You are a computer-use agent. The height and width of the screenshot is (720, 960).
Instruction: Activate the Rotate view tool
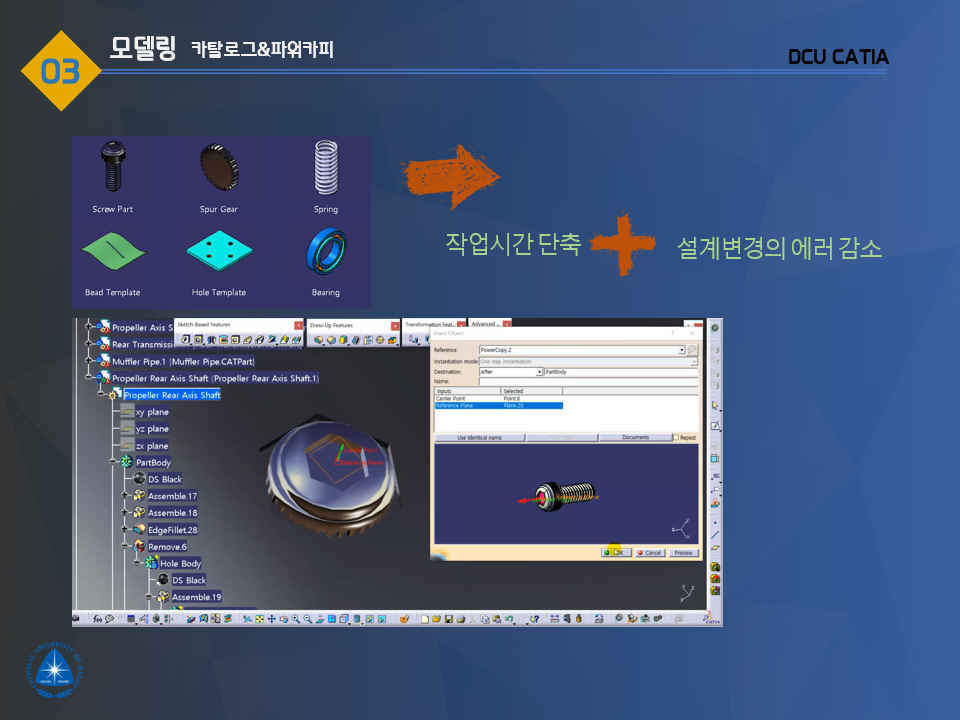[x=283, y=619]
